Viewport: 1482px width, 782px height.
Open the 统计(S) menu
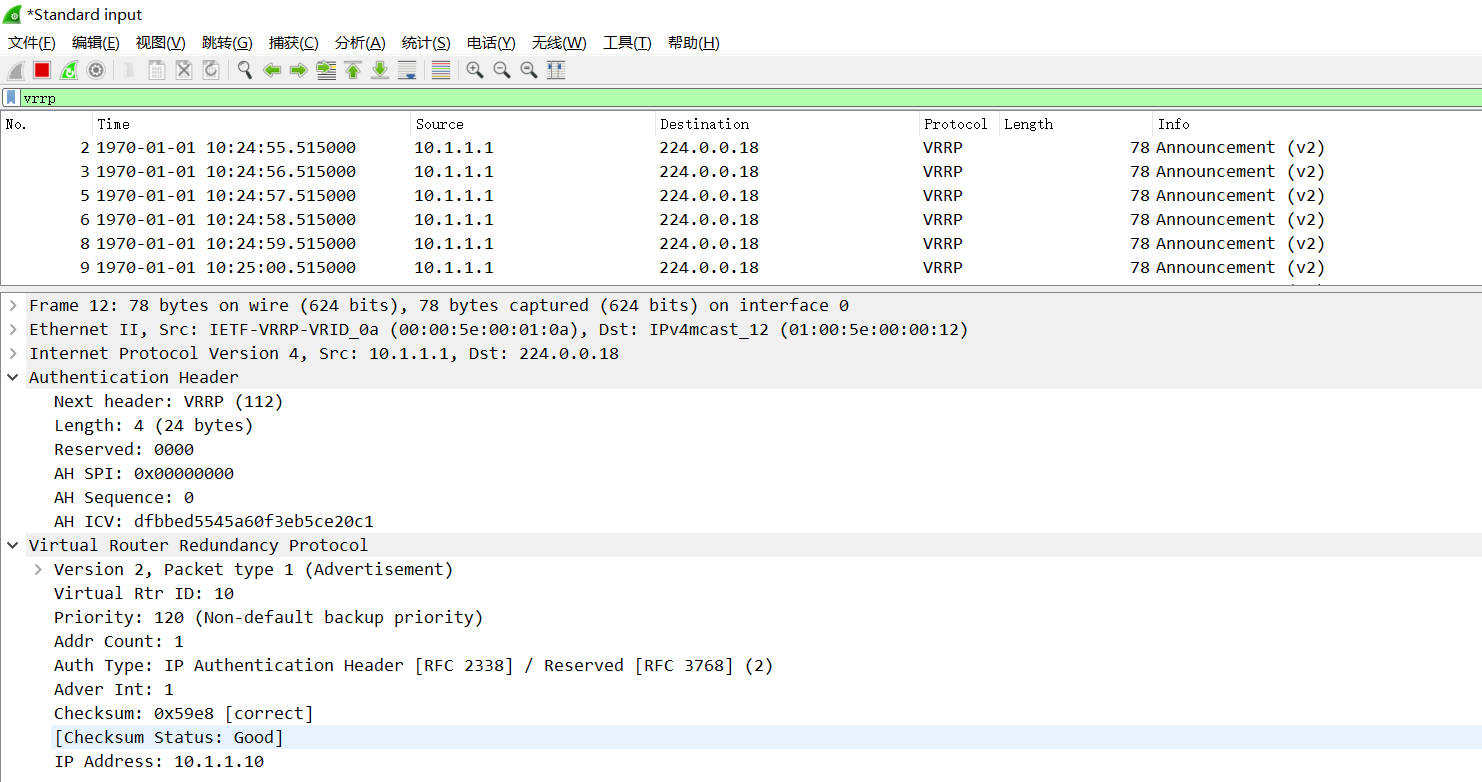(426, 43)
